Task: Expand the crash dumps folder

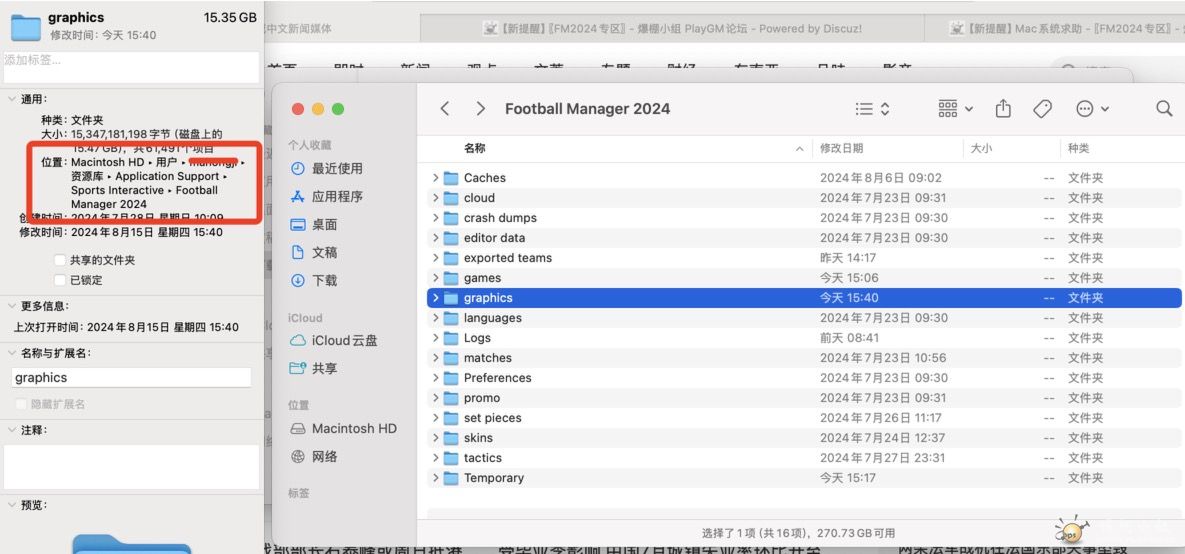Action: click(435, 218)
